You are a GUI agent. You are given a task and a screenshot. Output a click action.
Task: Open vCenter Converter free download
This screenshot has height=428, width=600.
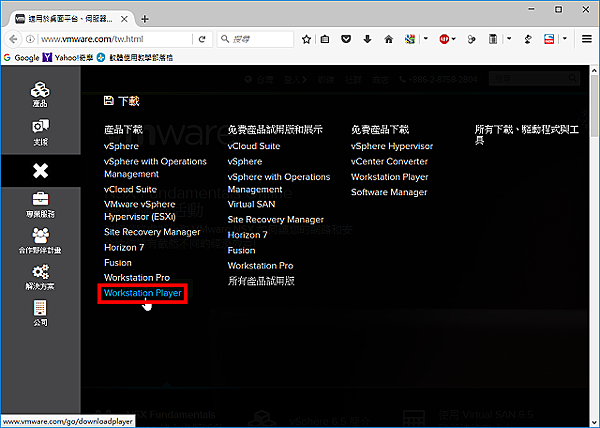(389, 161)
